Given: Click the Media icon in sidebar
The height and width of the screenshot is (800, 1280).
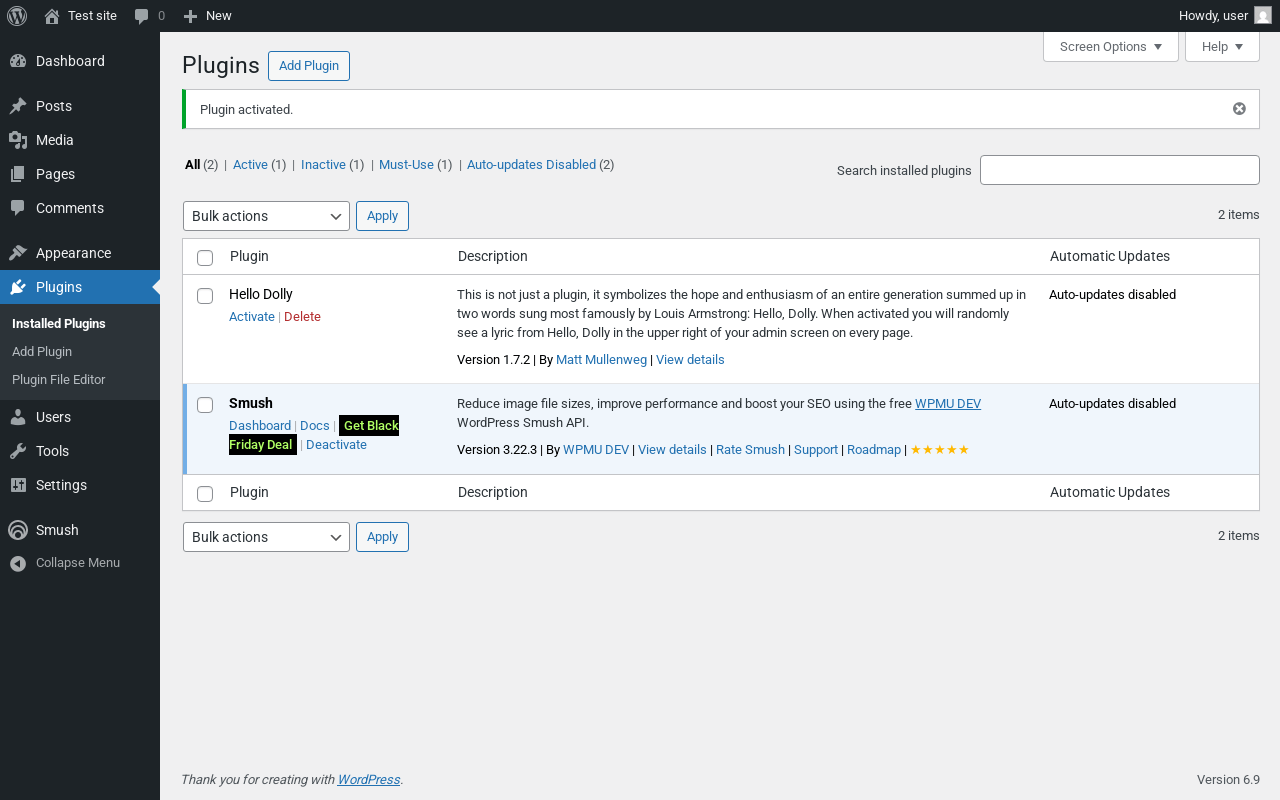Looking at the screenshot, I should [x=18, y=140].
